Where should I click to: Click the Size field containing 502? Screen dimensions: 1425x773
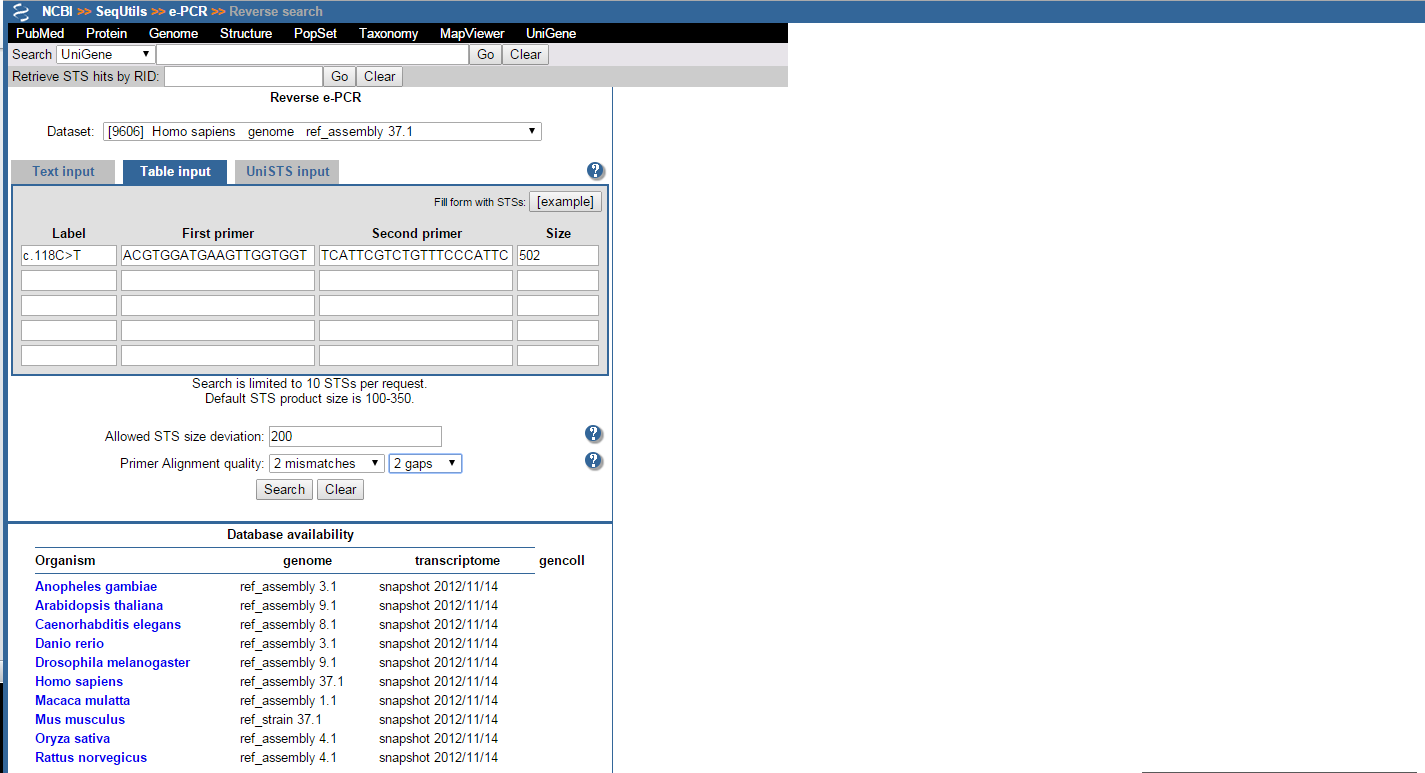click(558, 256)
